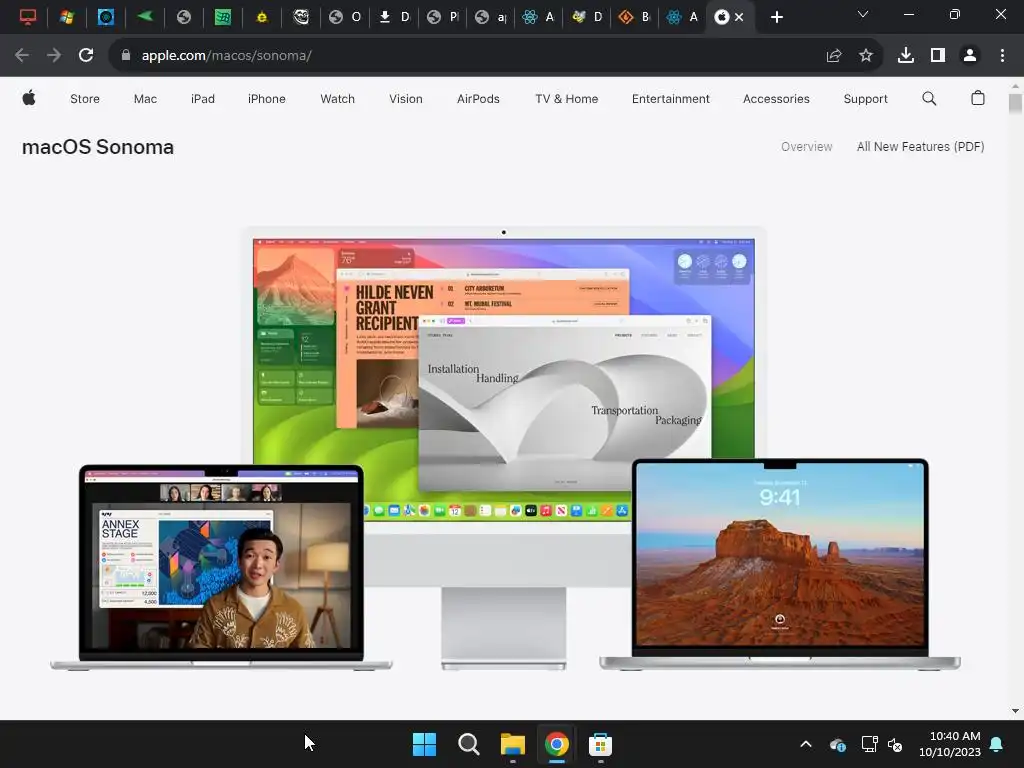Viewport: 1024px width, 768px height.
Task: Click the lock icon in address bar
Action: [x=126, y=56]
